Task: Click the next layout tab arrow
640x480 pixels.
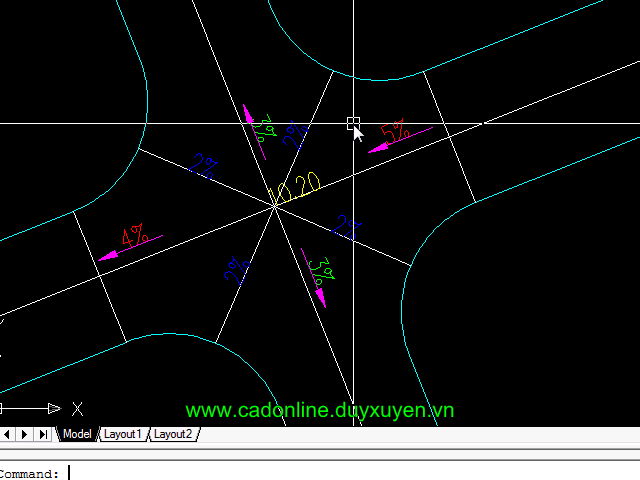Action: point(25,434)
